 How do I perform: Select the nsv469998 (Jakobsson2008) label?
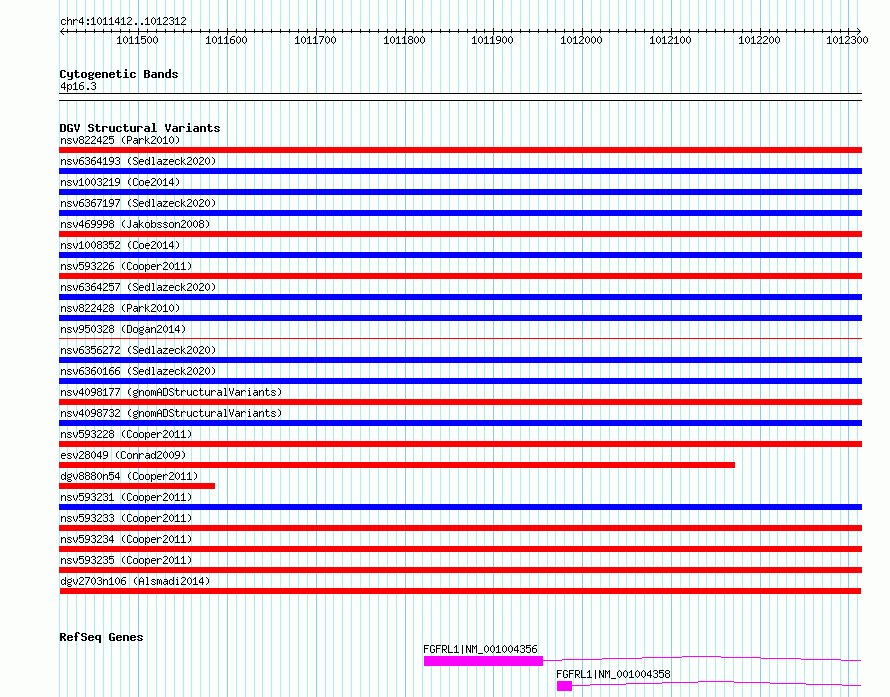(135, 224)
